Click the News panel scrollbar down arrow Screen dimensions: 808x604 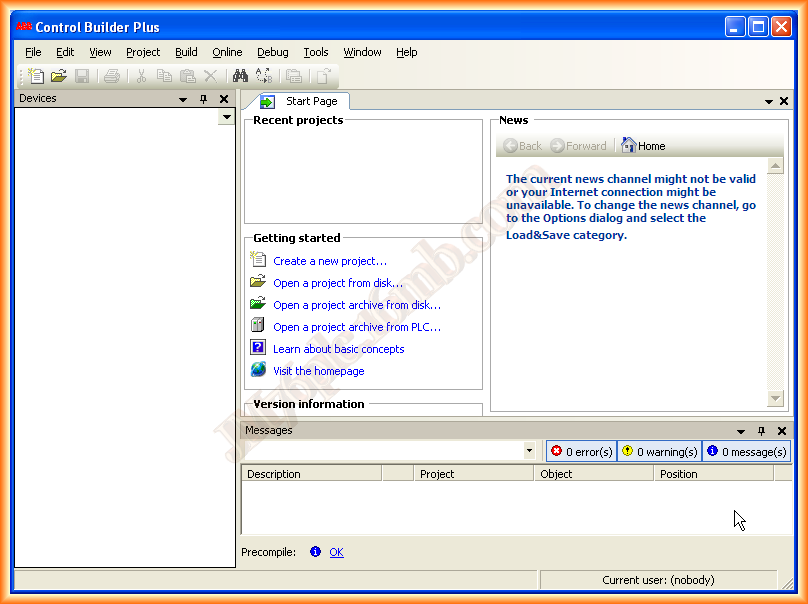[x=776, y=398]
